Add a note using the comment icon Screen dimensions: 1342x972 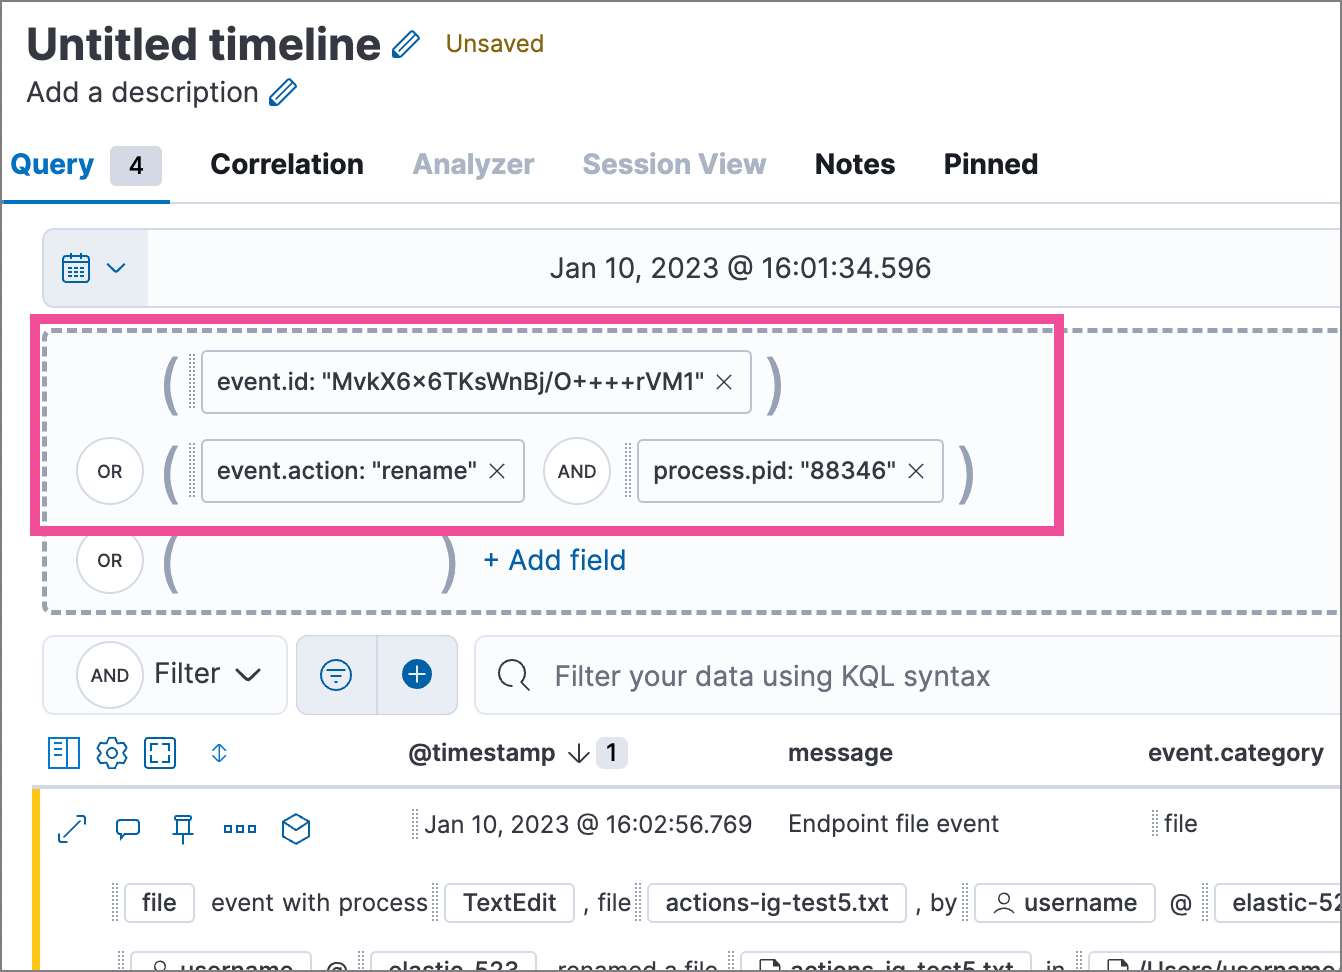(x=128, y=828)
